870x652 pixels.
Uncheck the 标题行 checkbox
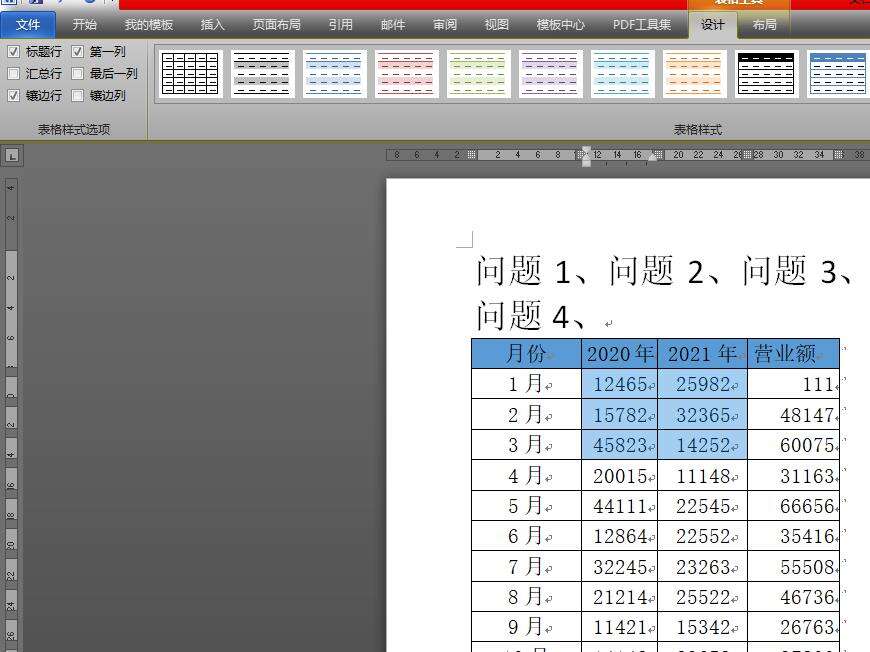click(x=13, y=52)
